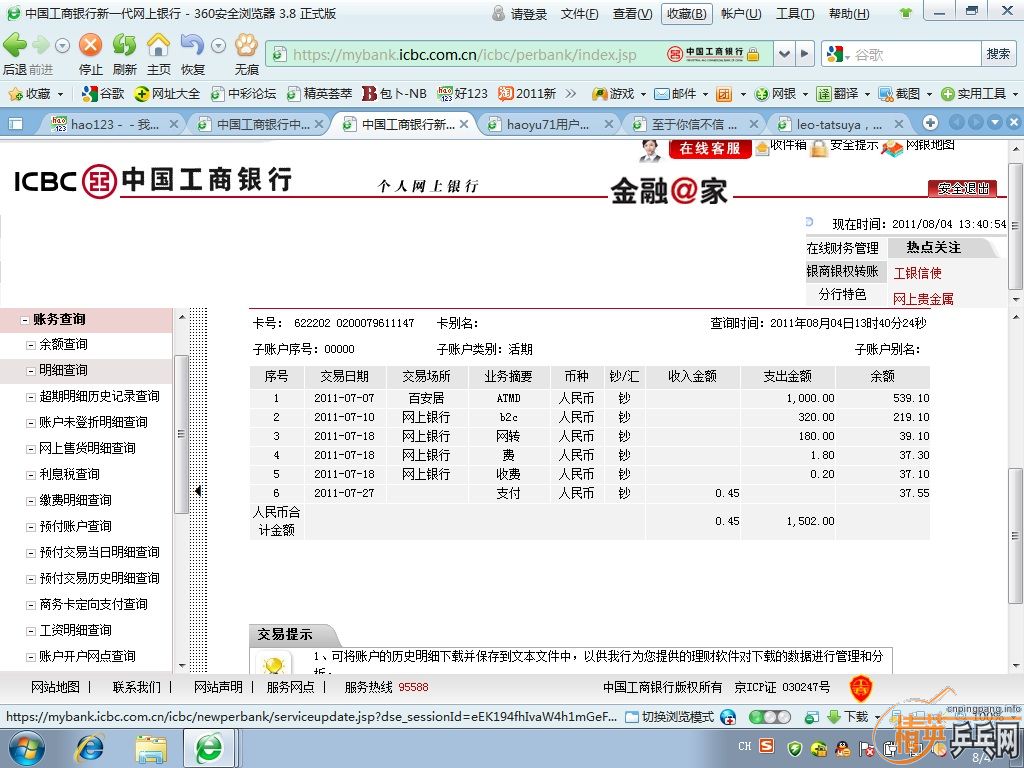Screen dimensions: 1024x768
Task: Open the 网址大全 bookmark
Action: (x=167, y=94)
